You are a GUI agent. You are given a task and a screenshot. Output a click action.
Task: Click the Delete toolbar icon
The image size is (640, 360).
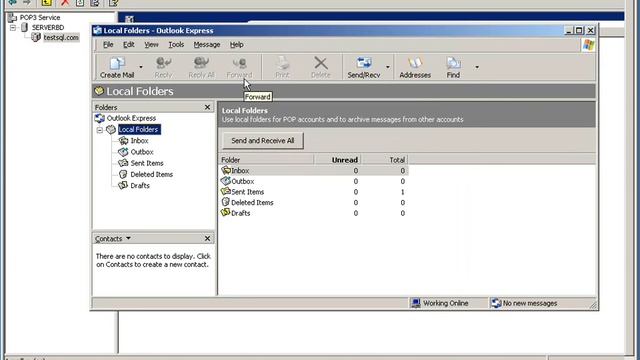[x=321, y=67]
